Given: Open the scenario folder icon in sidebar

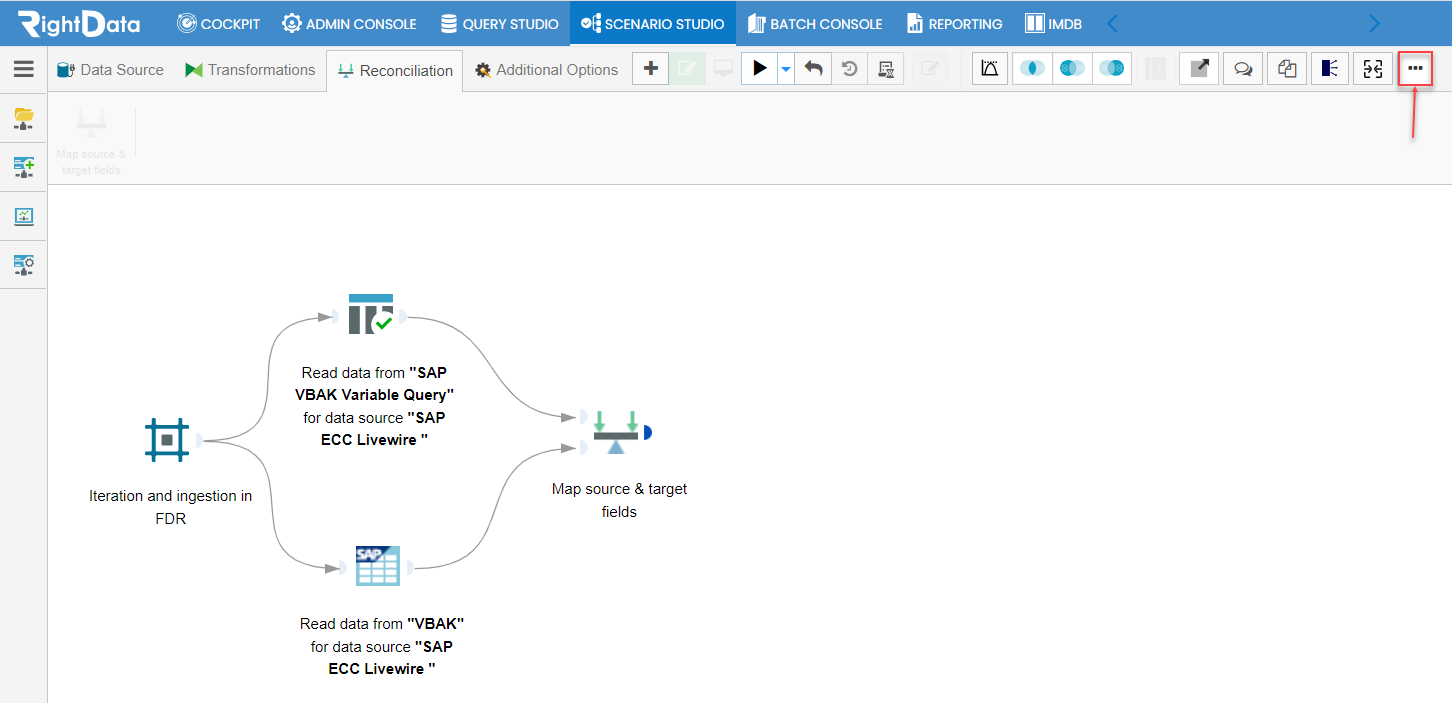Looking at the screenshot, I should click(23, 119).
